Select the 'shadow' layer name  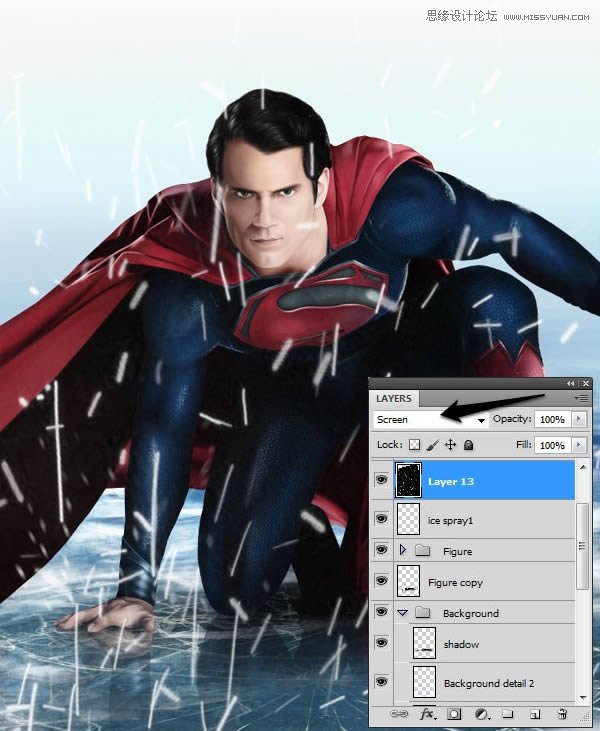coord(461,645)
